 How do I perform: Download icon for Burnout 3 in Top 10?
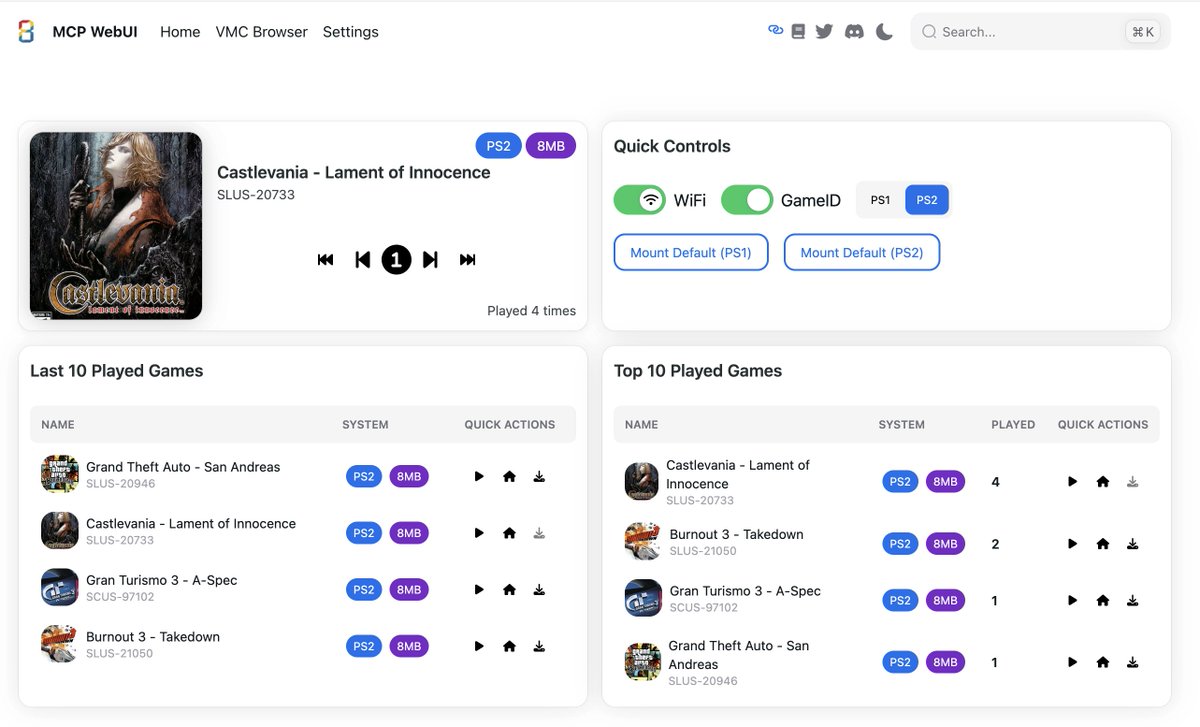[1133, 544]
